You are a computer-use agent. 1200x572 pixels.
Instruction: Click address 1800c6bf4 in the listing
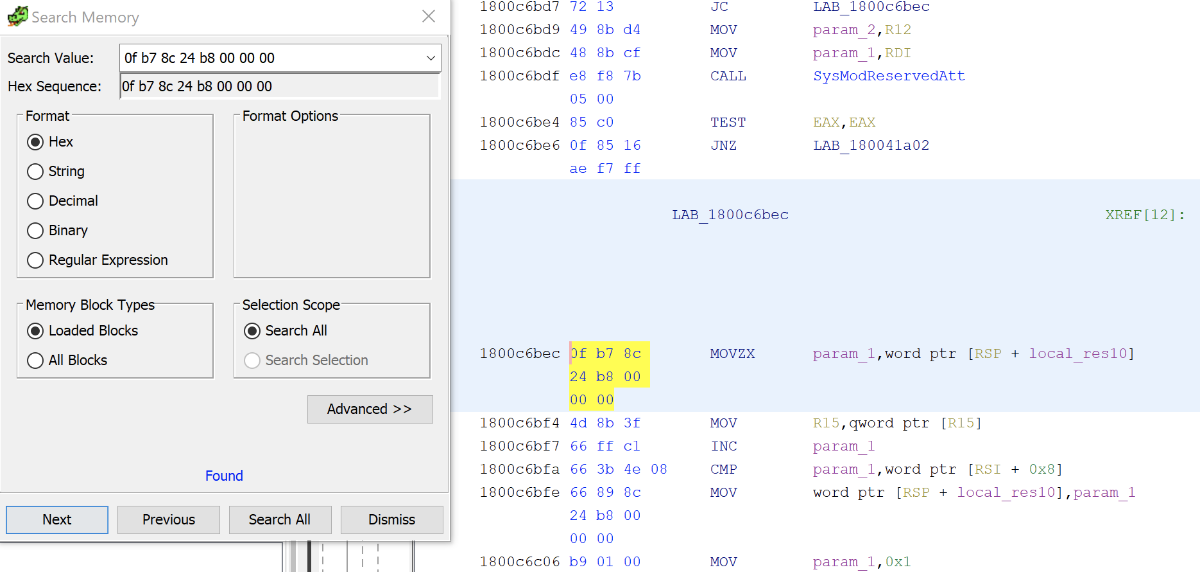pyautogui.click(x=520, y=423)
